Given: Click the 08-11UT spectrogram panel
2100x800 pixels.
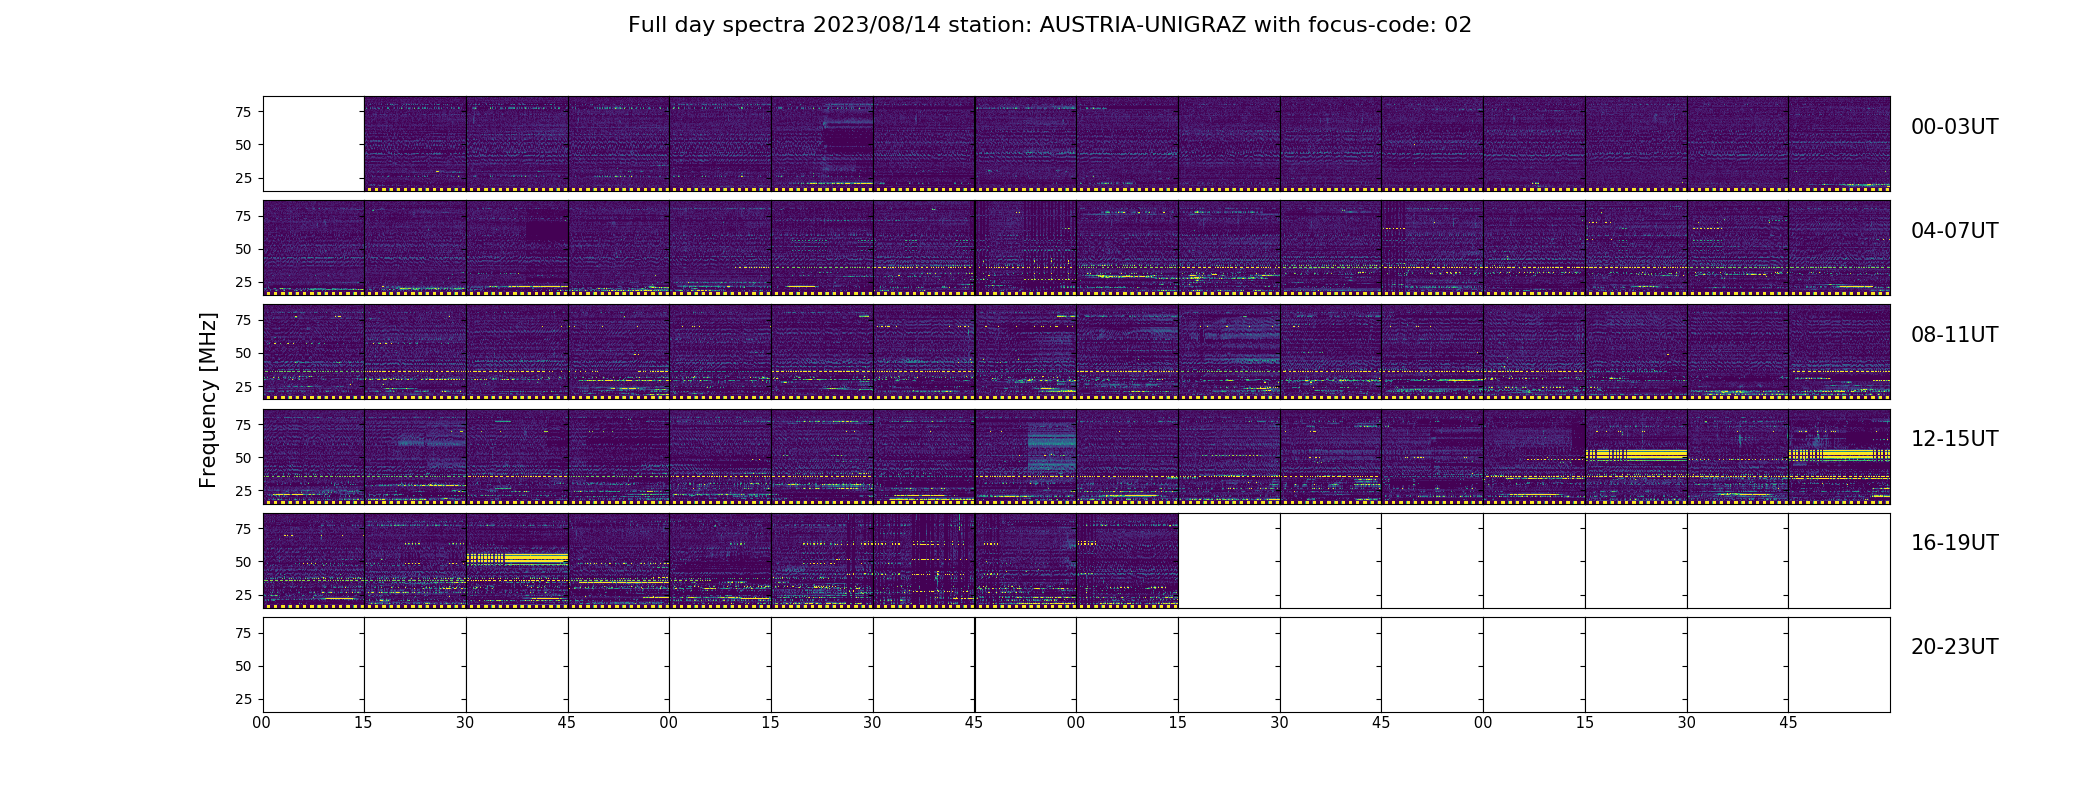Looking at the screenshot, I should point(1076,352).
